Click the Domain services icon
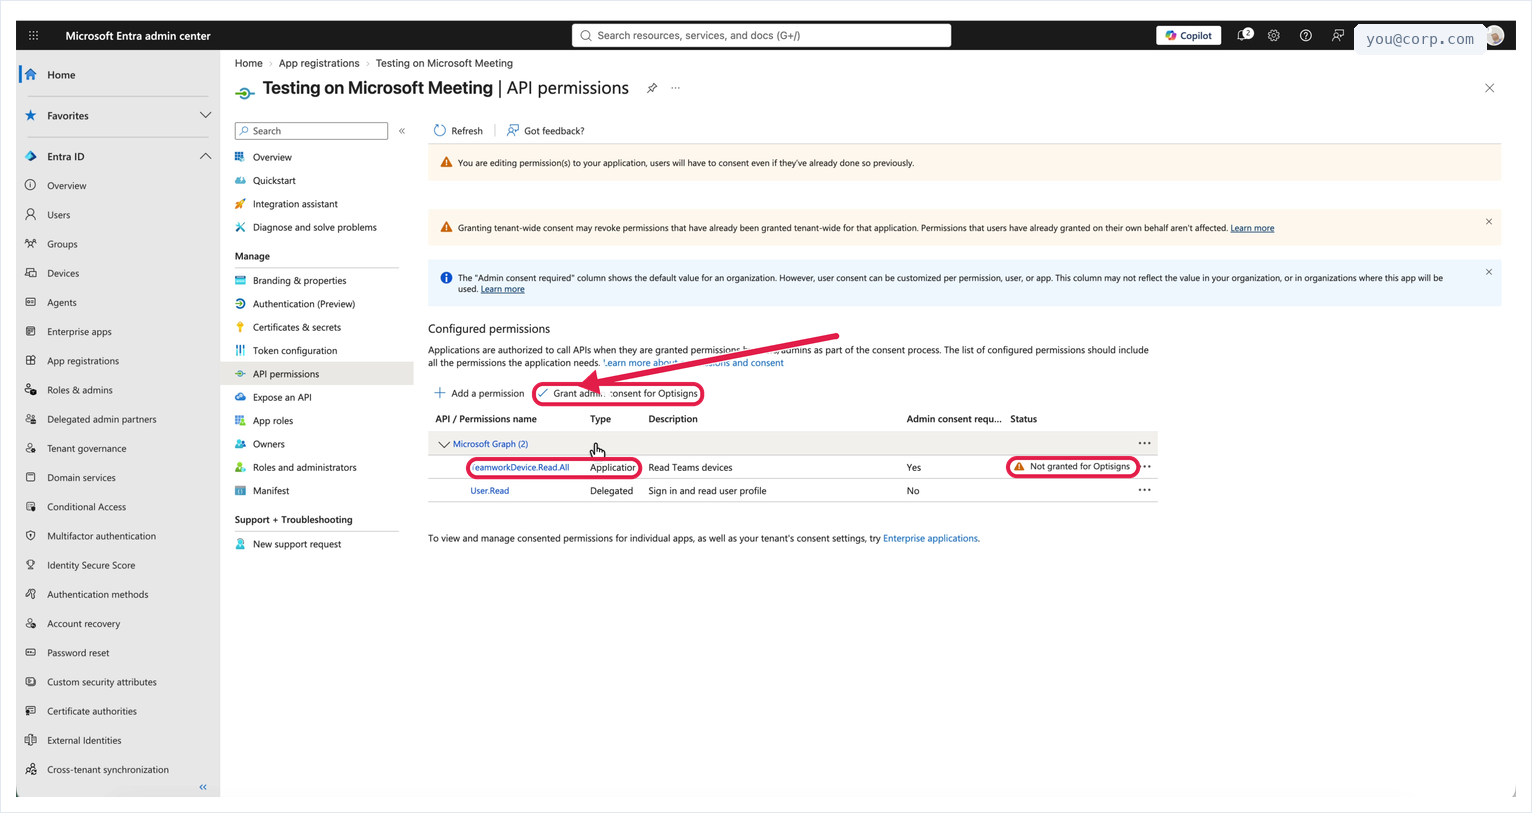Screen dimensions: 1532x813 point(31,477)
